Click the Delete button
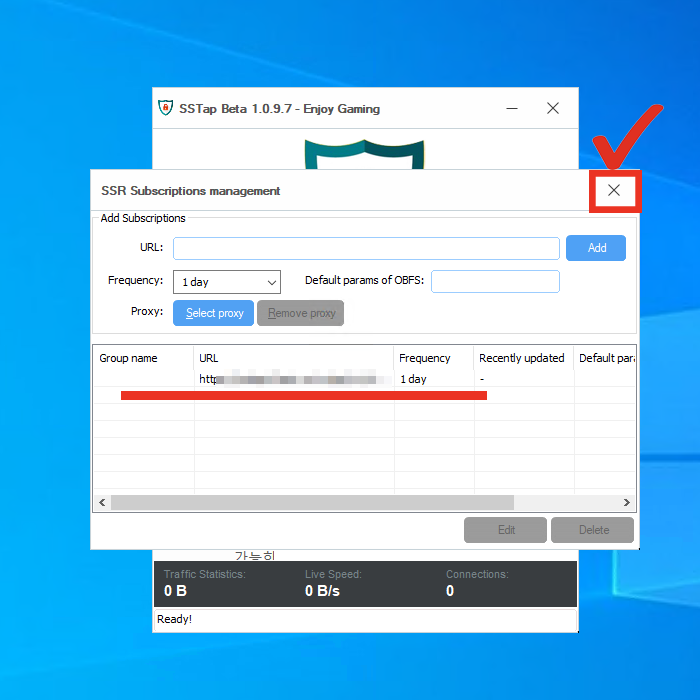The image size is (700, 700). (592, 530)
